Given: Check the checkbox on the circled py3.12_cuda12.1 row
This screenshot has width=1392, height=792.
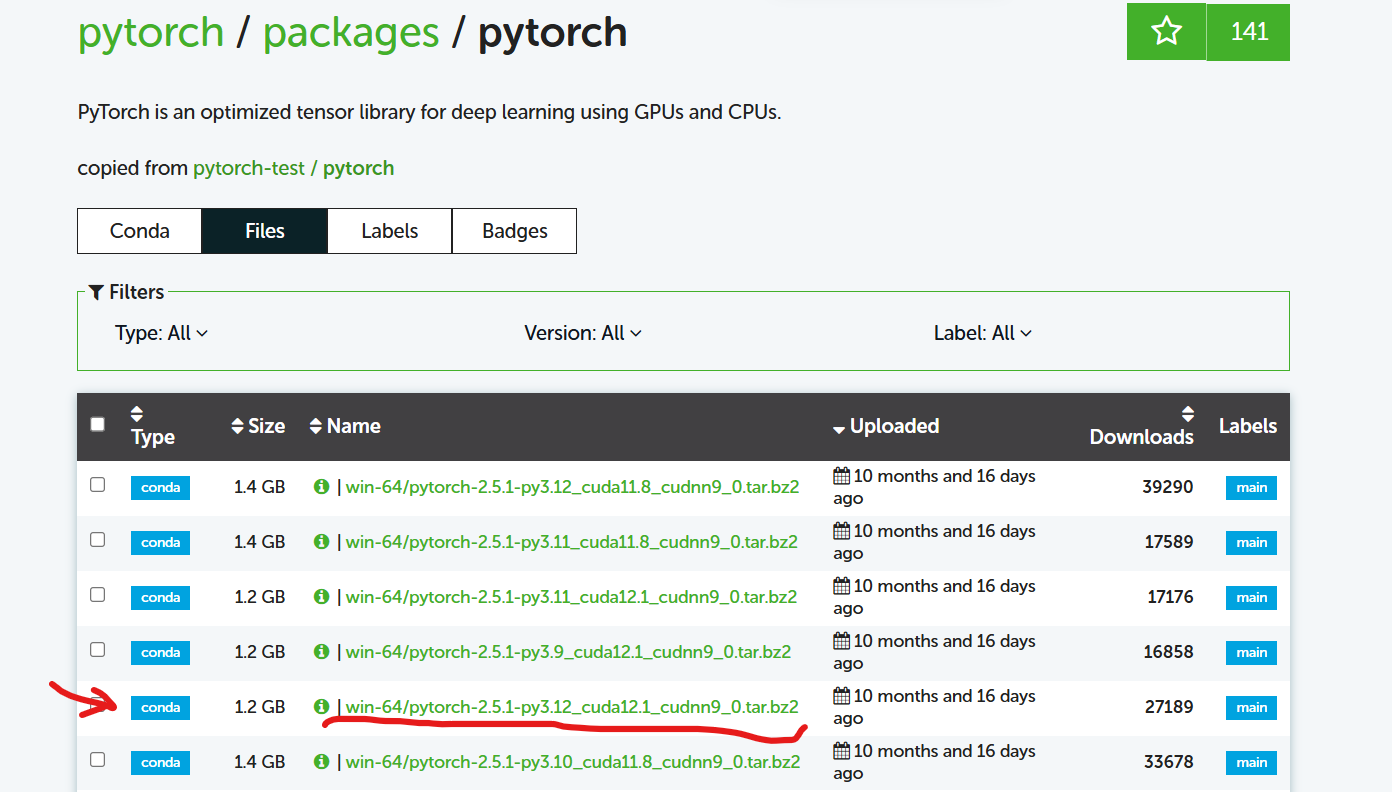Looking at the screenshot, I should [x=97, y=703].
